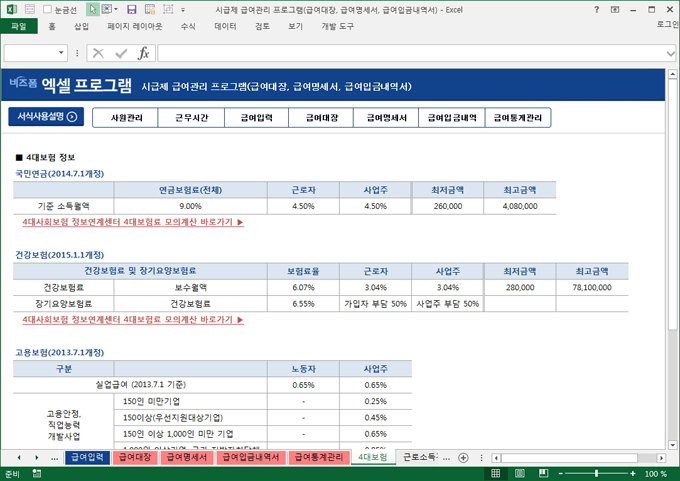
Task: Click the vertical scrollbar down arrow
Action: point(672,445)
